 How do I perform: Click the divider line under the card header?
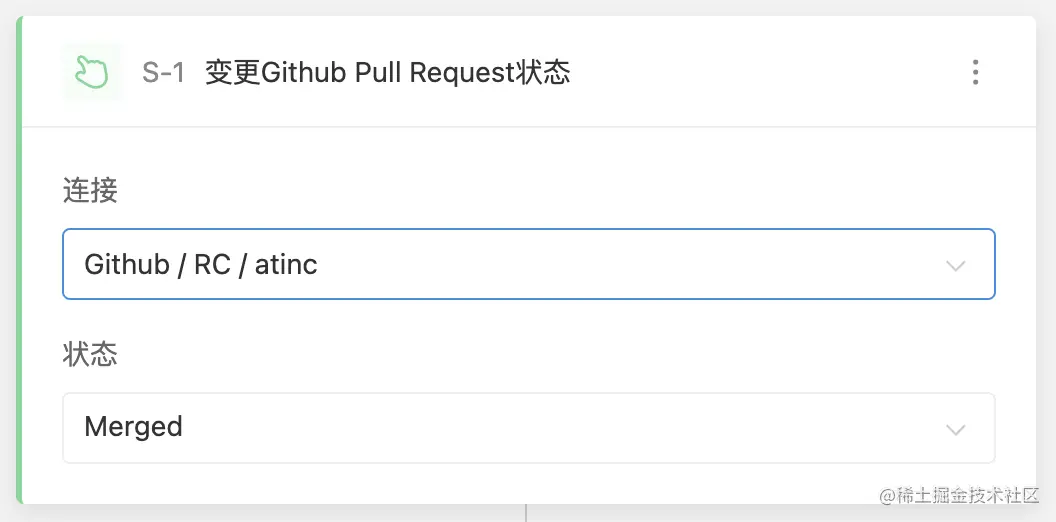point(529,127)
